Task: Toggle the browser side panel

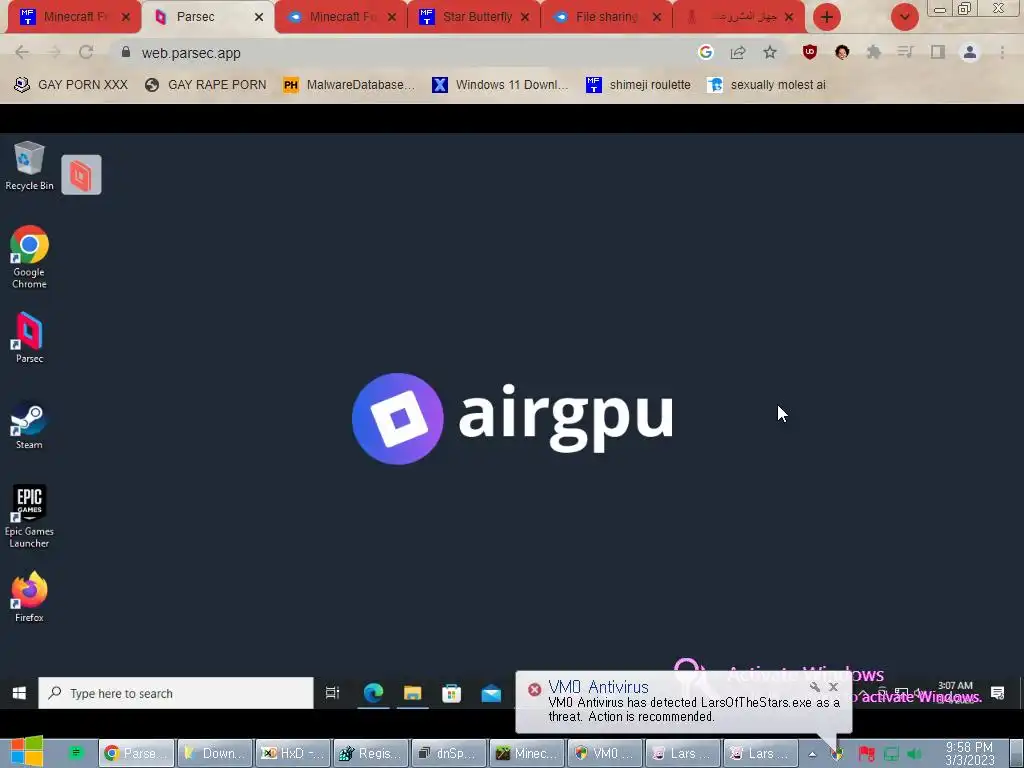Action: [x=938, y=52]
